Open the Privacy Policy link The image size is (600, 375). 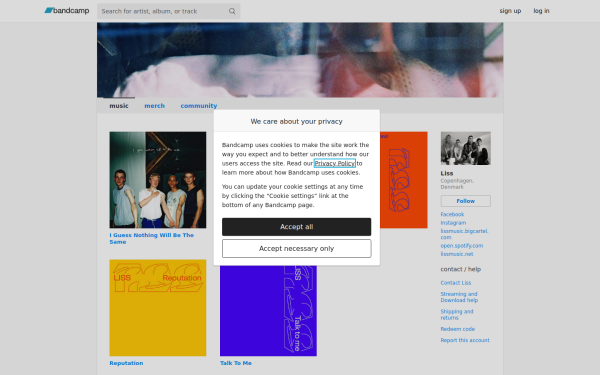pyautogui.click(x=335, y=163)
